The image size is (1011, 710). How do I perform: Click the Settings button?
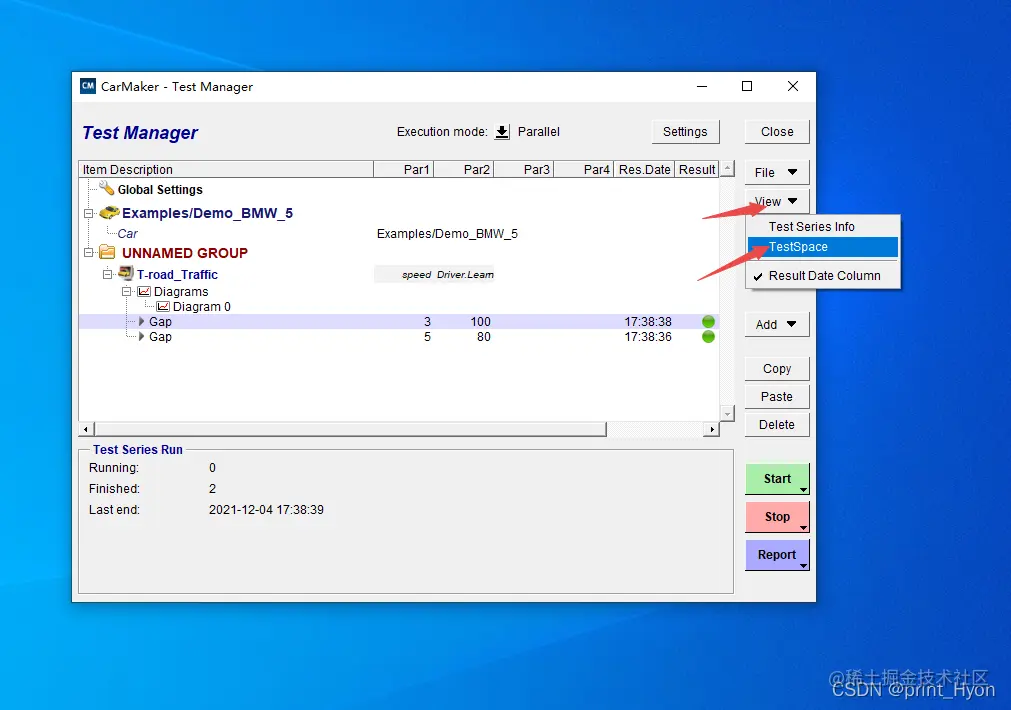[685, 132]
